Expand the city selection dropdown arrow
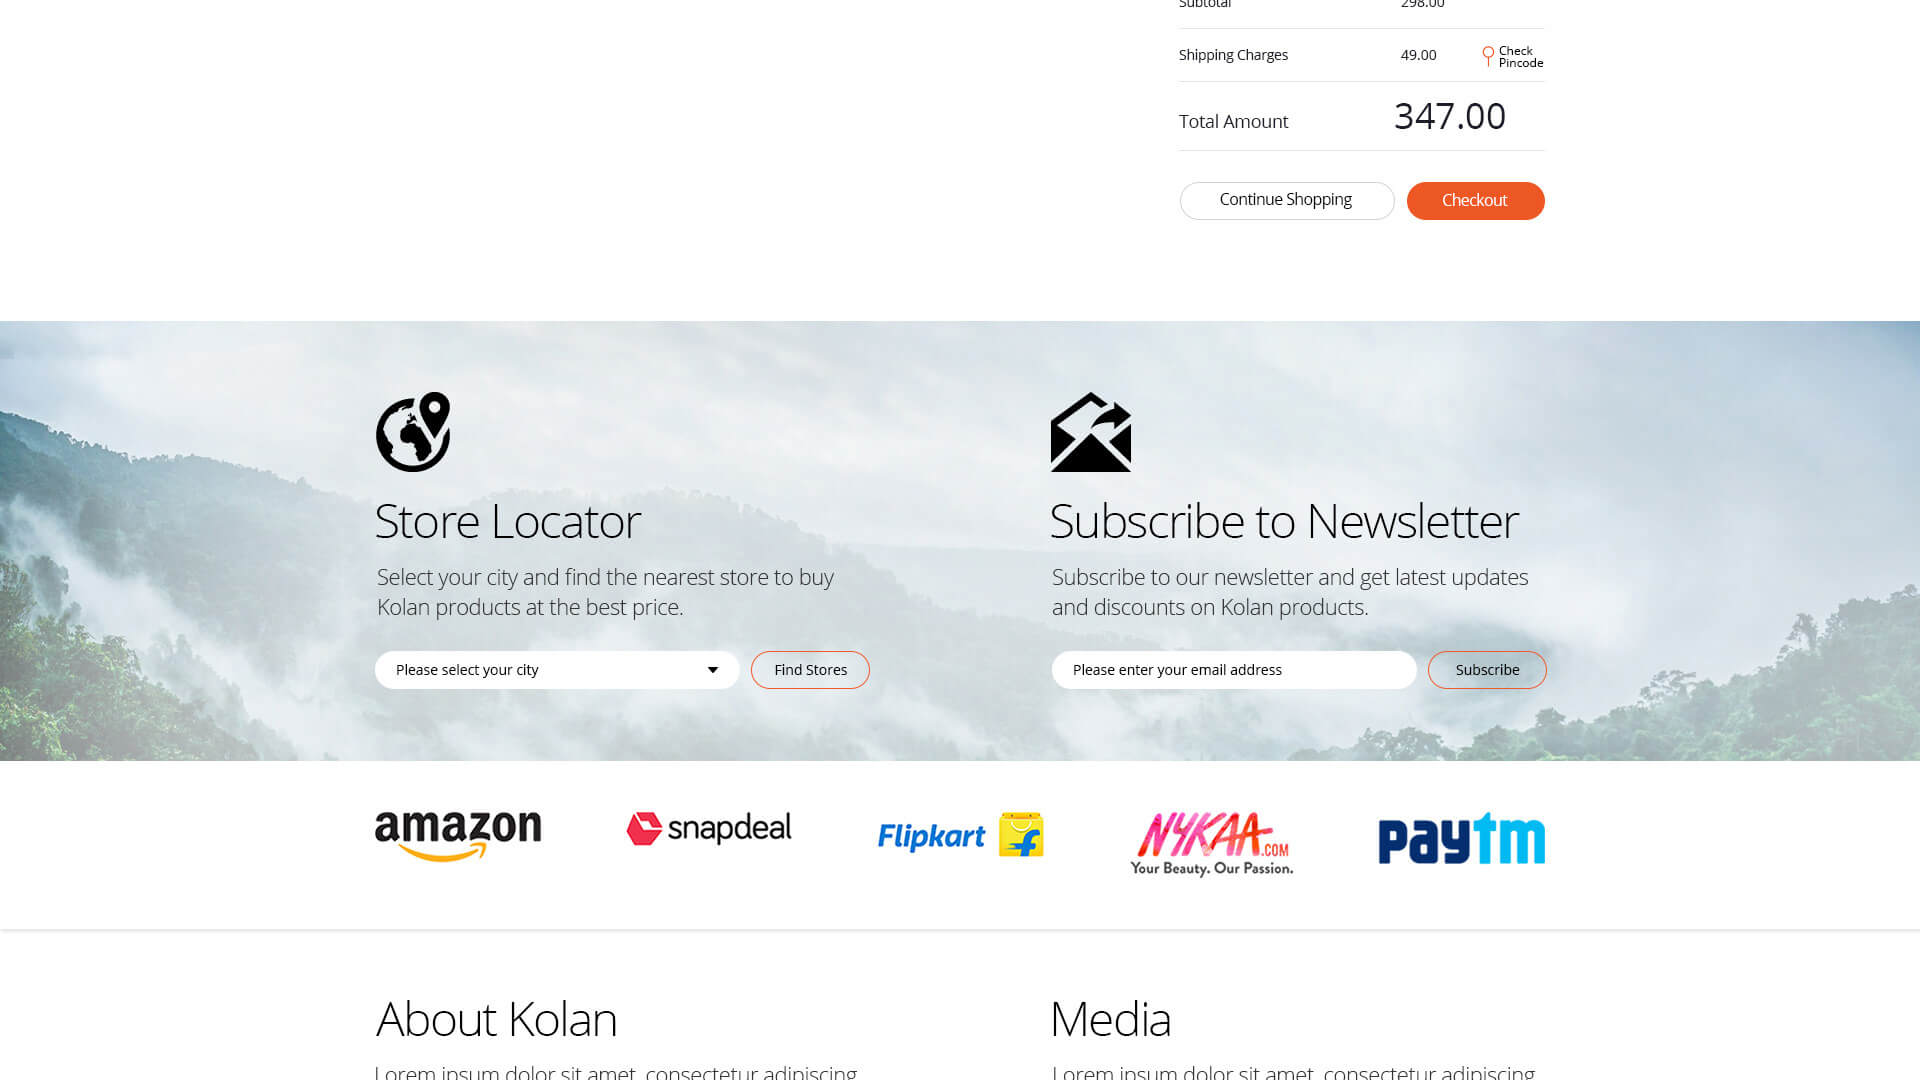 click(713, 670)
